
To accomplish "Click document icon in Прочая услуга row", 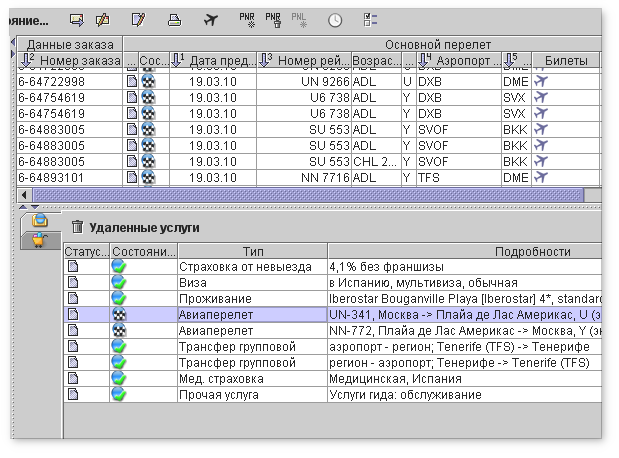I will click(73, 394).
